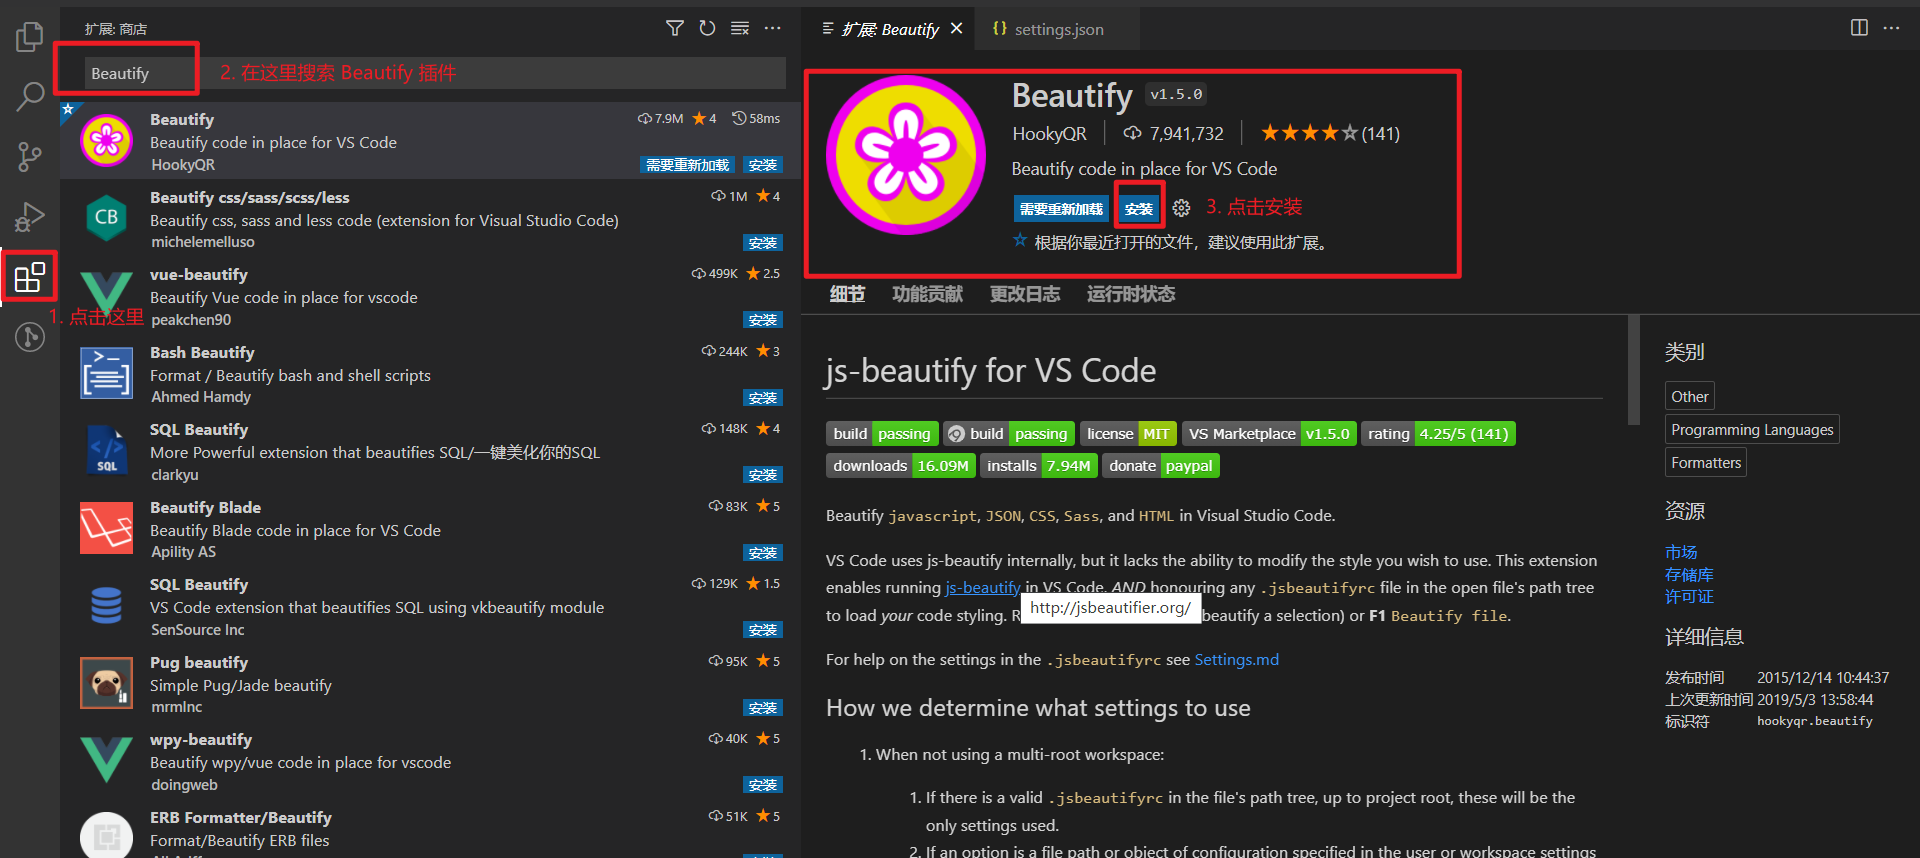The image size is (1920, 858).
Task: Open the Source Control view
Action: coord(30,156)
